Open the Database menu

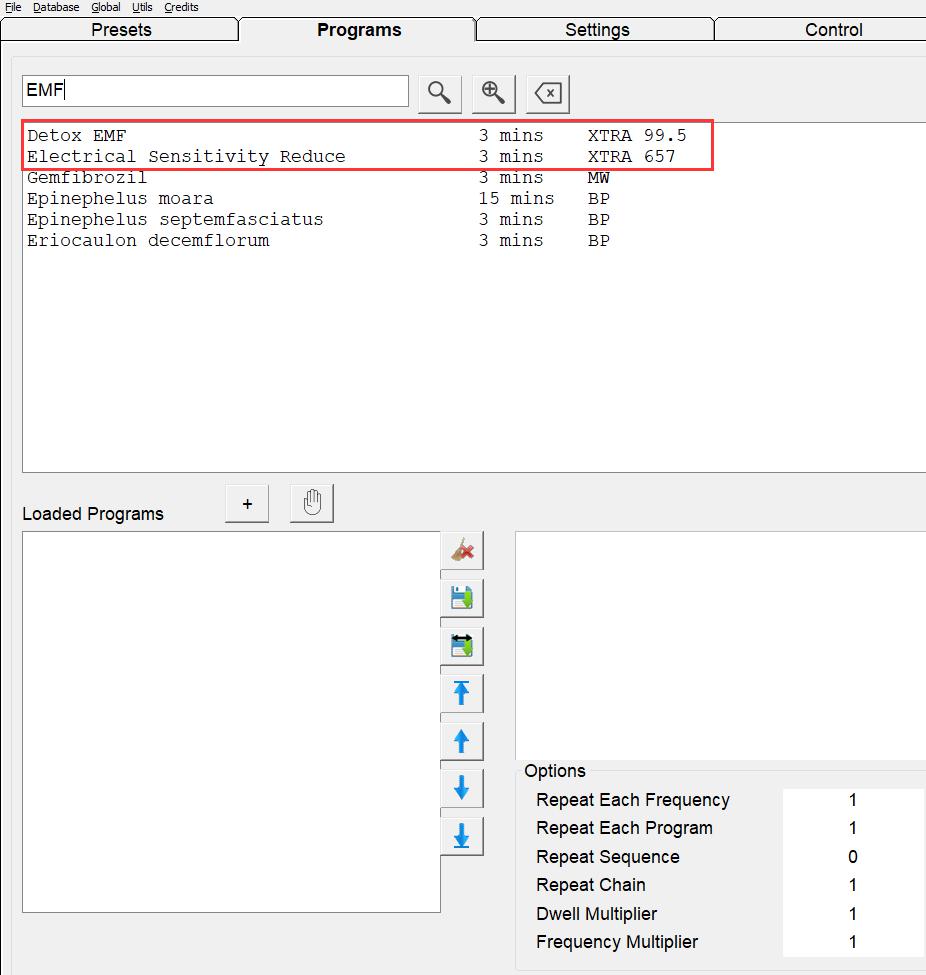pos(56,7)
